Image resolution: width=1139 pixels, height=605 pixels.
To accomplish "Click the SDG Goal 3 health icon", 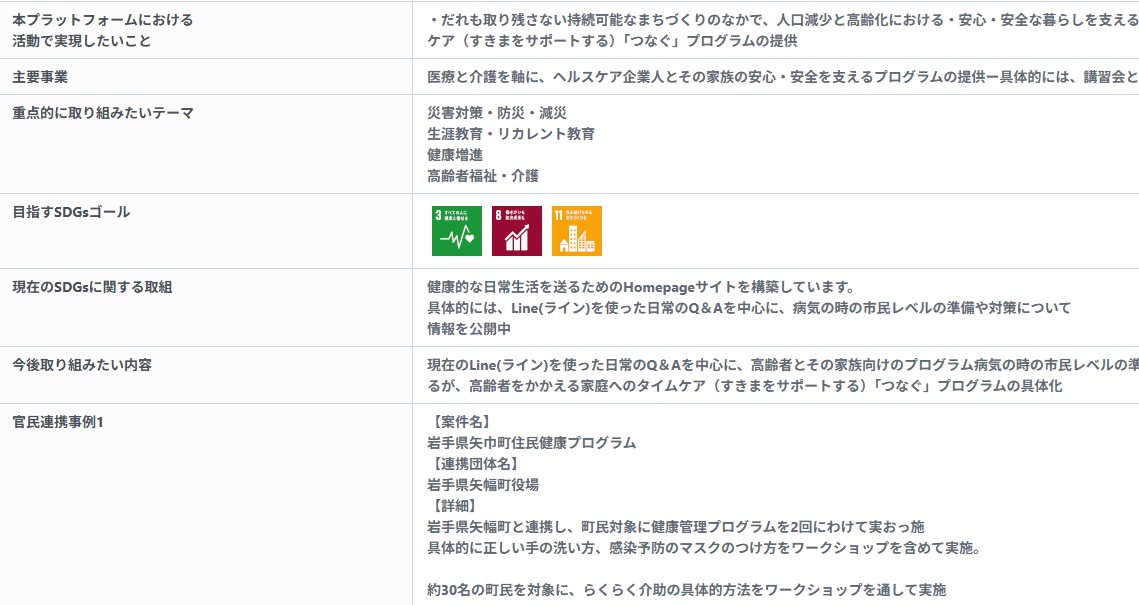I will 456,231.
